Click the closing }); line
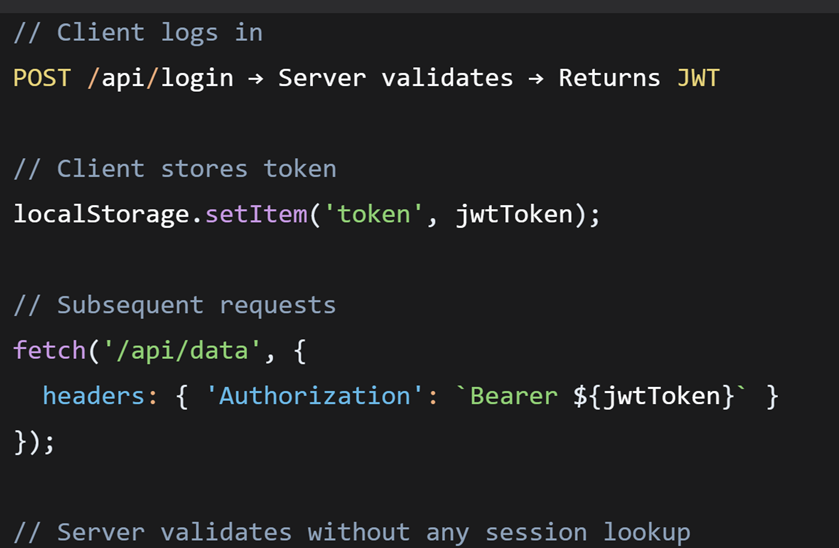This screenshot has width=839, height=548. pos(34,443)
